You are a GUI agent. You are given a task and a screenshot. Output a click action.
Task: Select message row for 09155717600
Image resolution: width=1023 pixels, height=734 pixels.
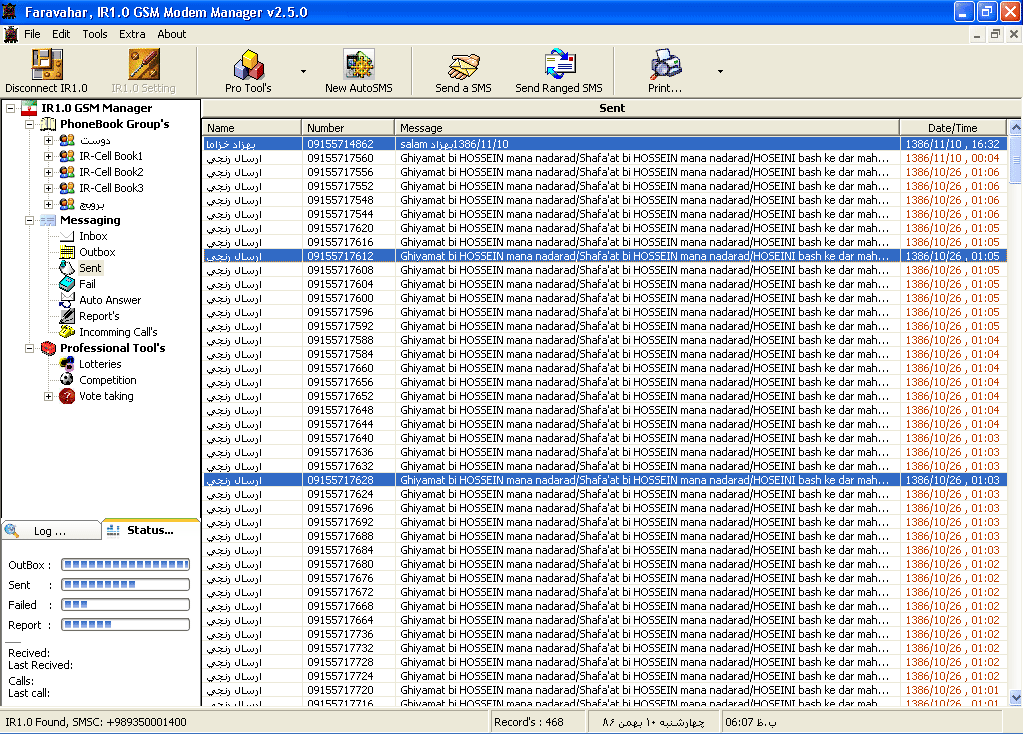click(605, 298)
